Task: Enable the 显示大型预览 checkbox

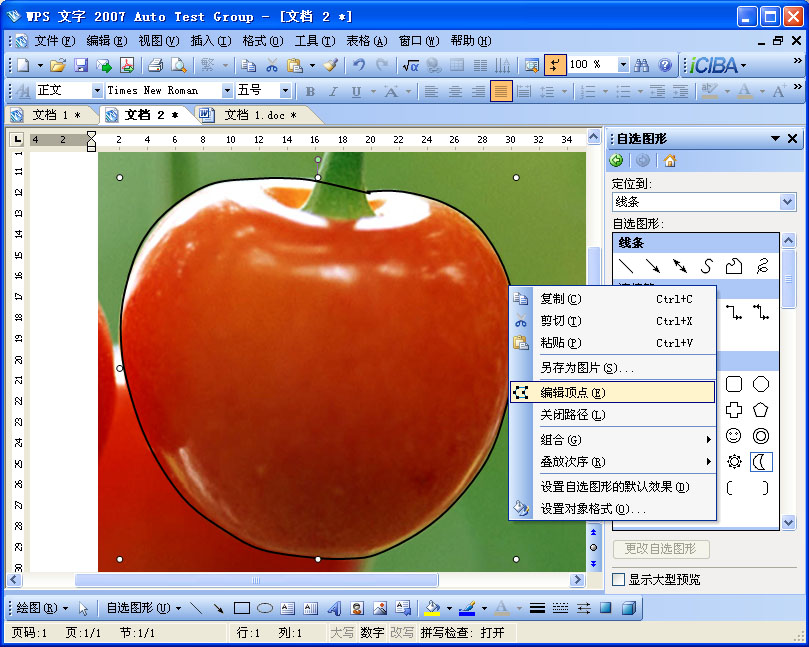Action: 617,579
